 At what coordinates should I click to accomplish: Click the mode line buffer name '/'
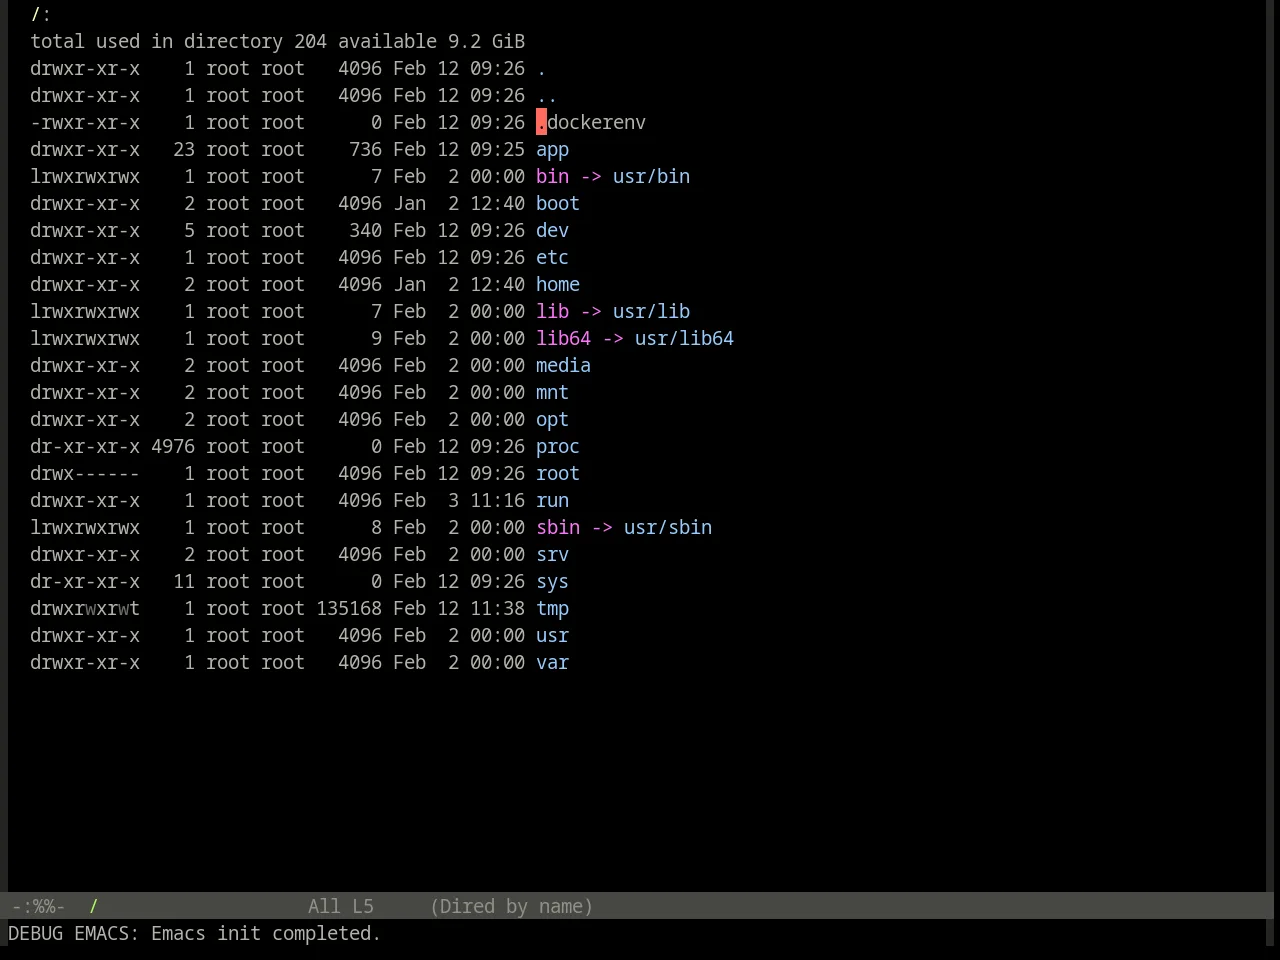click(x=94, y=907)
